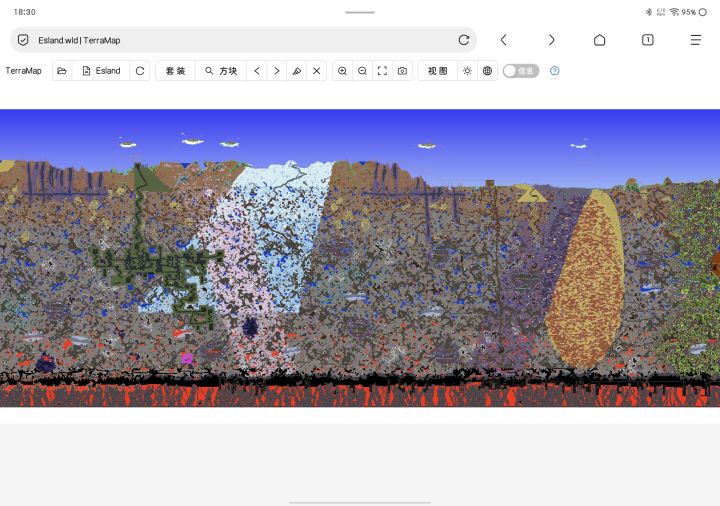The height and width of the screenshot is (506, 720).
Task: Go to browser home page
Action: [x=599, y=40]
